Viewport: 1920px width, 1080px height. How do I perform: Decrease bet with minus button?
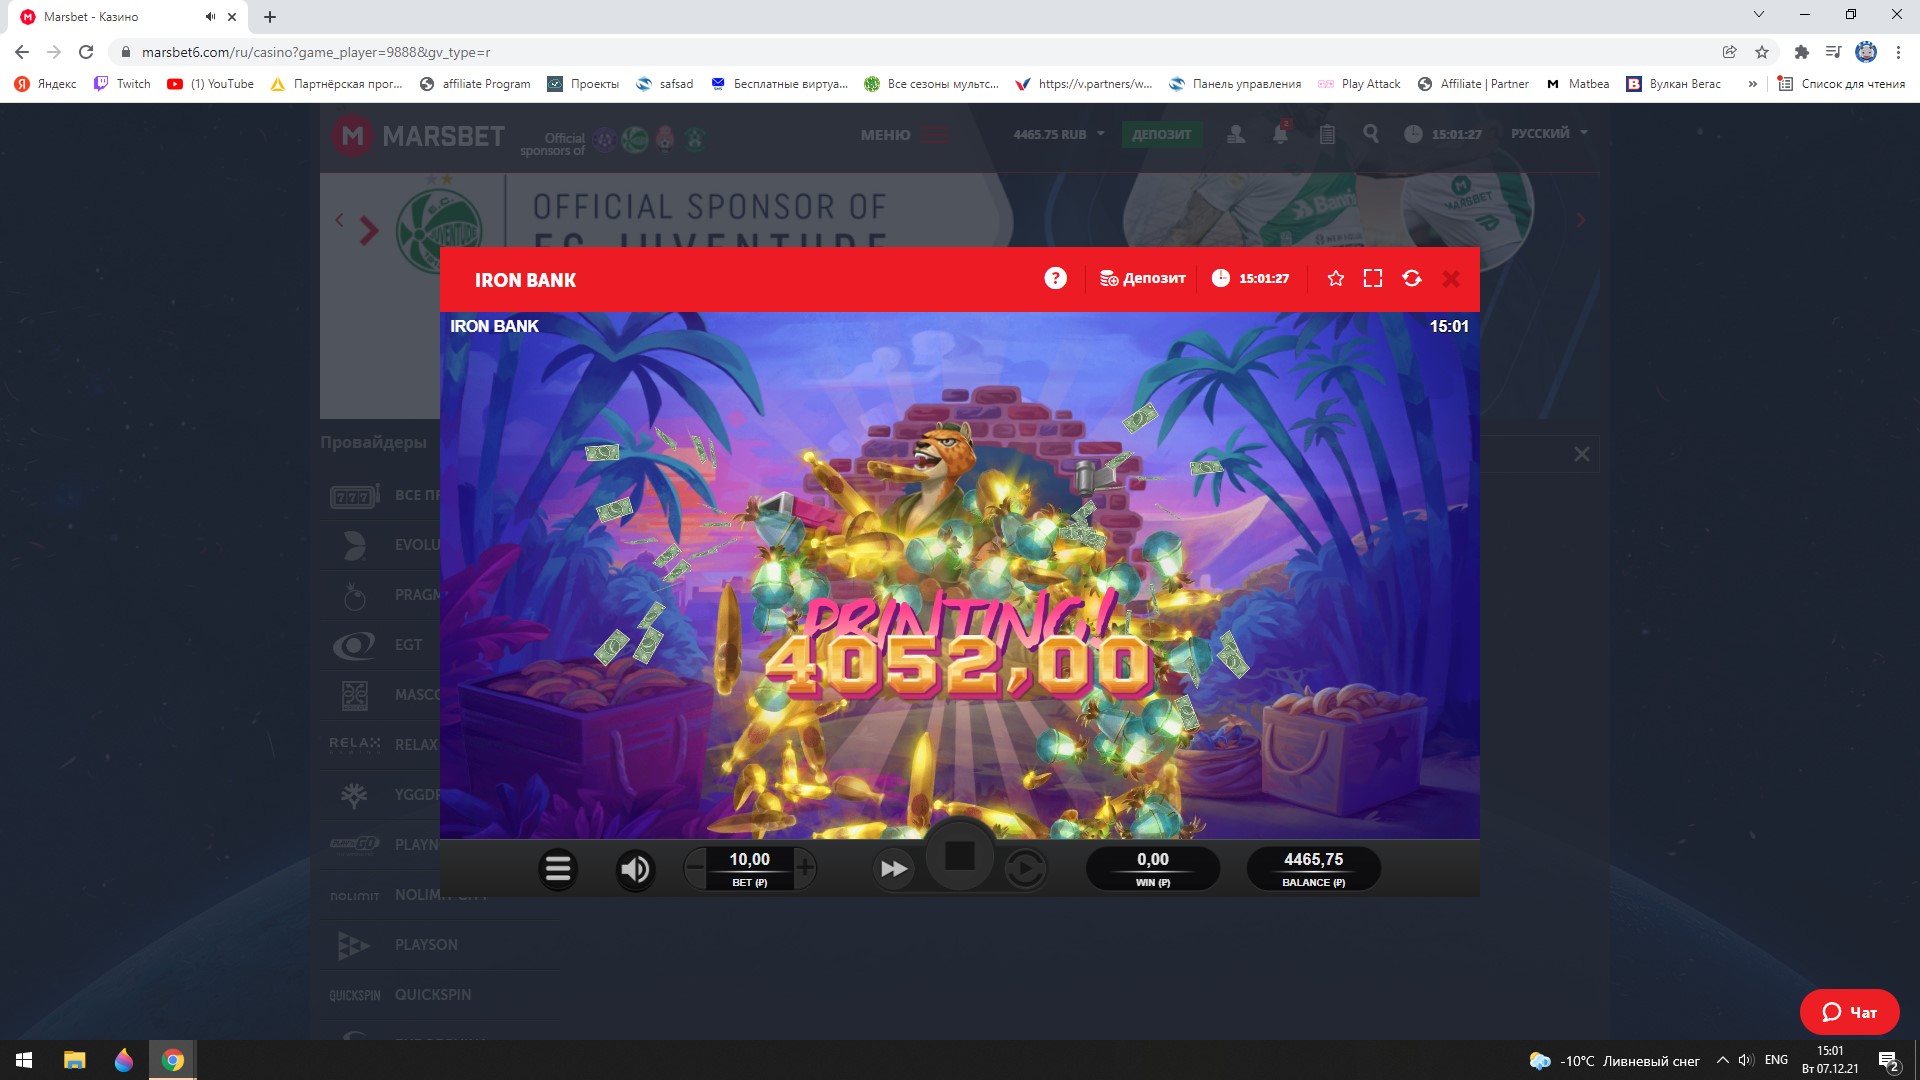(695, 867)
